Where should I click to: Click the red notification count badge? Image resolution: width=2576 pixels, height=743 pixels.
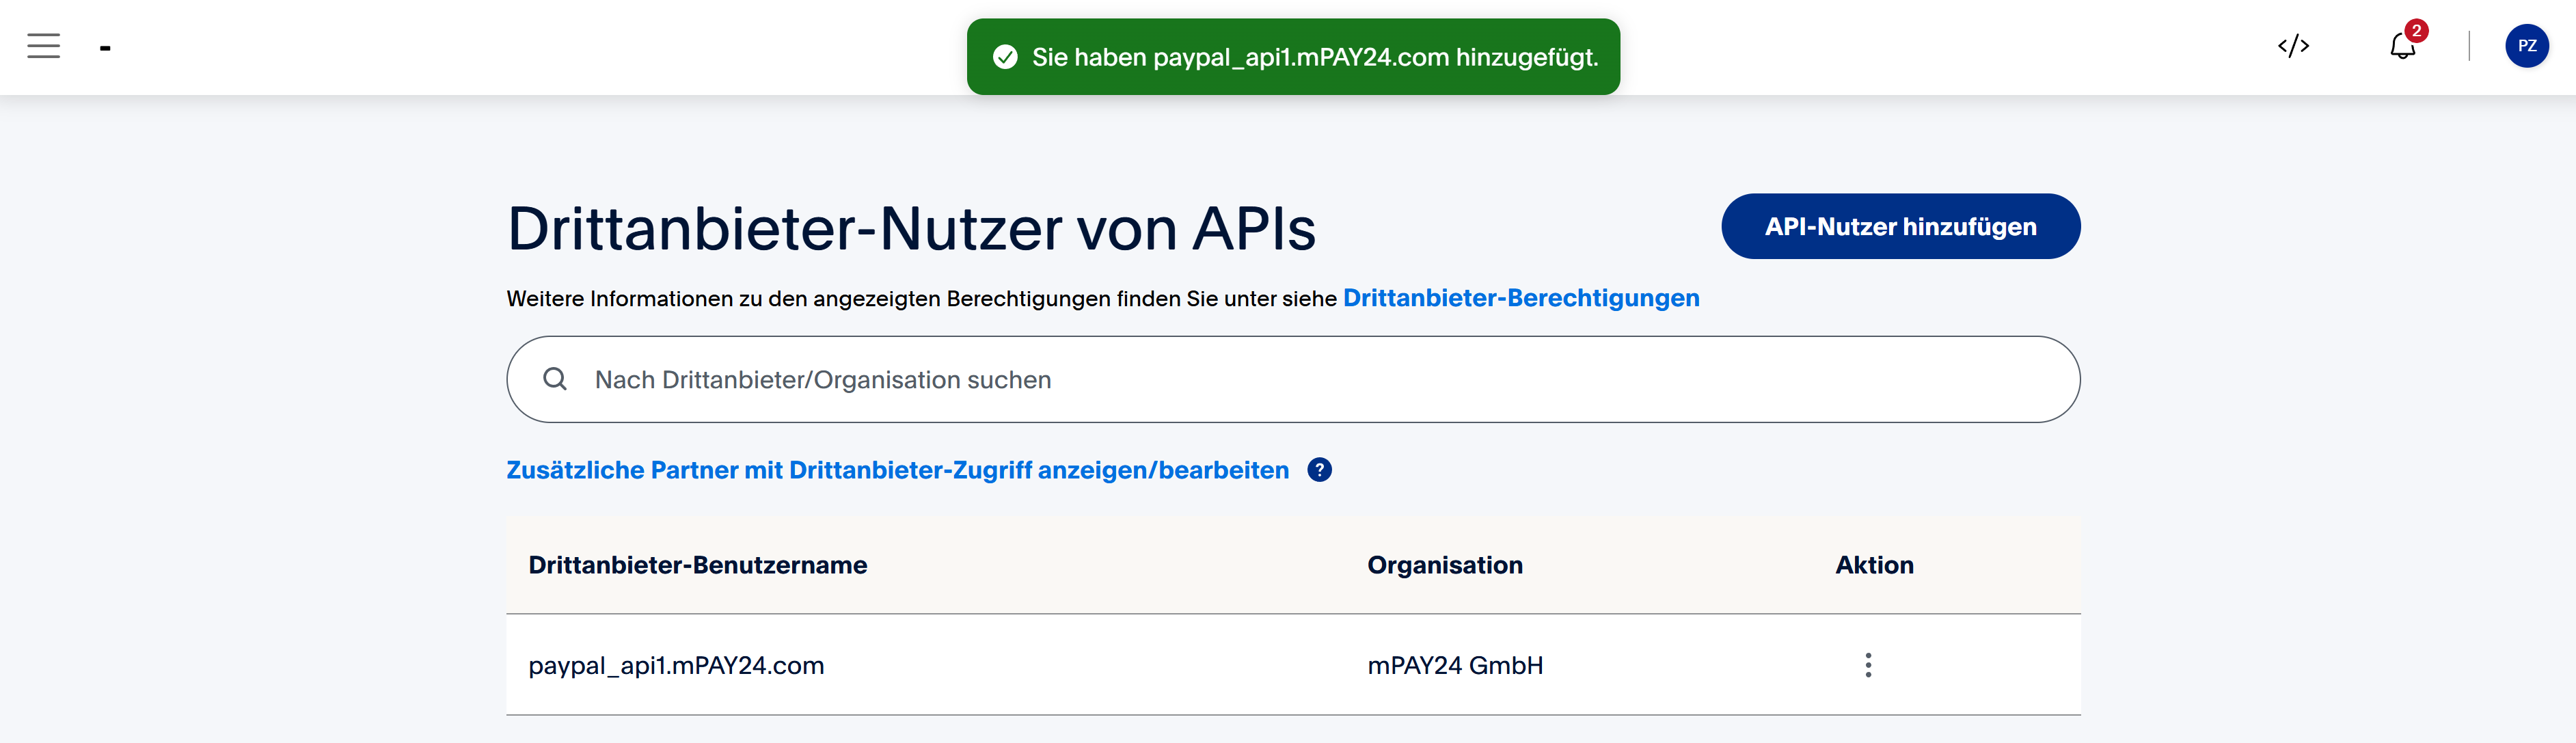[x=2416, y=30]
